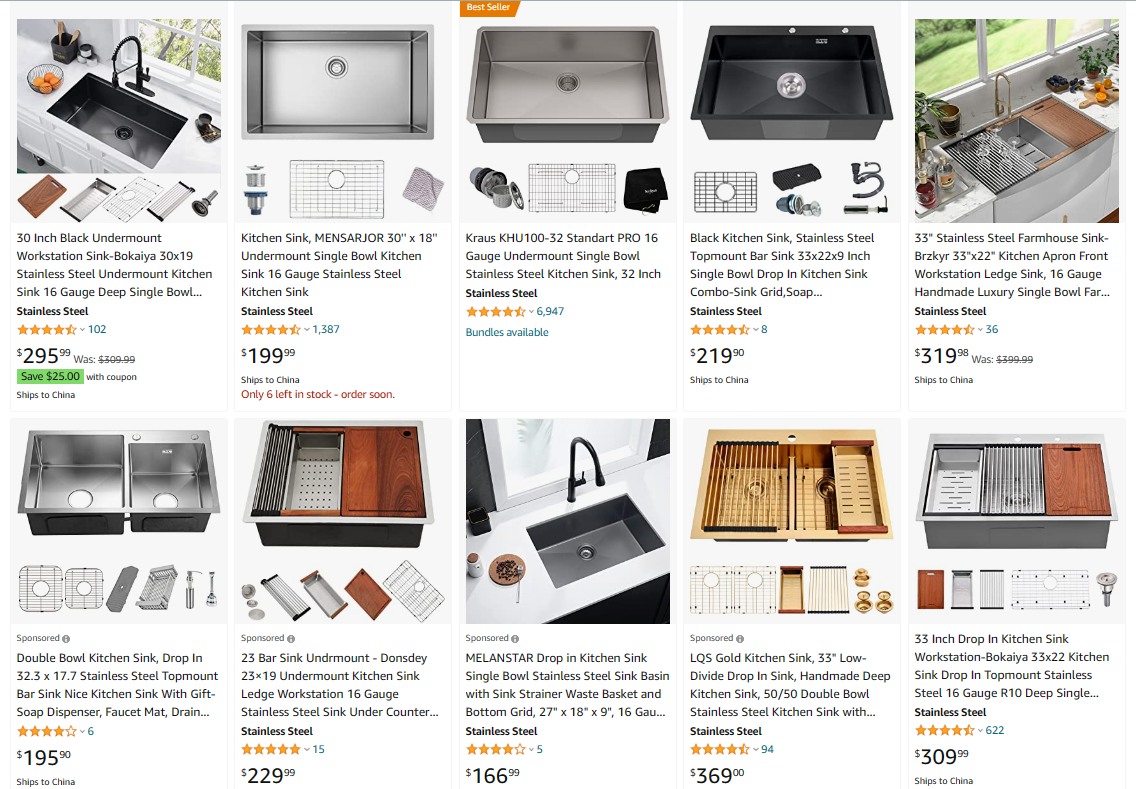Open Brzkyr 33" Stainless Steel Farmhouse Sink title
1136x789 pixels.
pos(1012,265)
